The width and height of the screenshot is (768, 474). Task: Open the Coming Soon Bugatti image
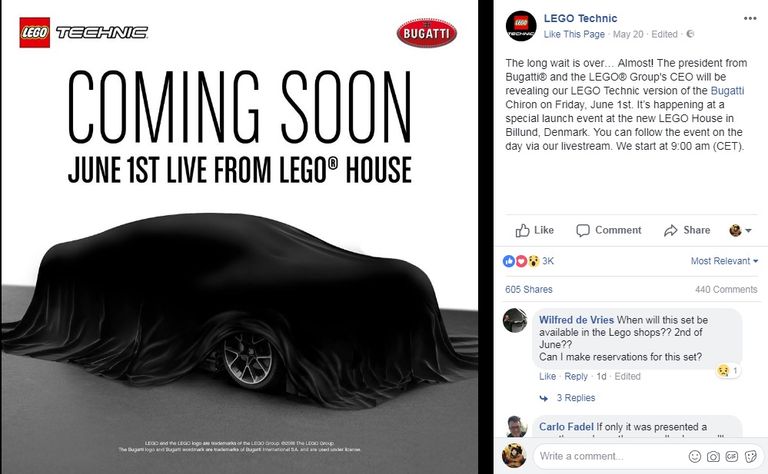click(240, 237)
